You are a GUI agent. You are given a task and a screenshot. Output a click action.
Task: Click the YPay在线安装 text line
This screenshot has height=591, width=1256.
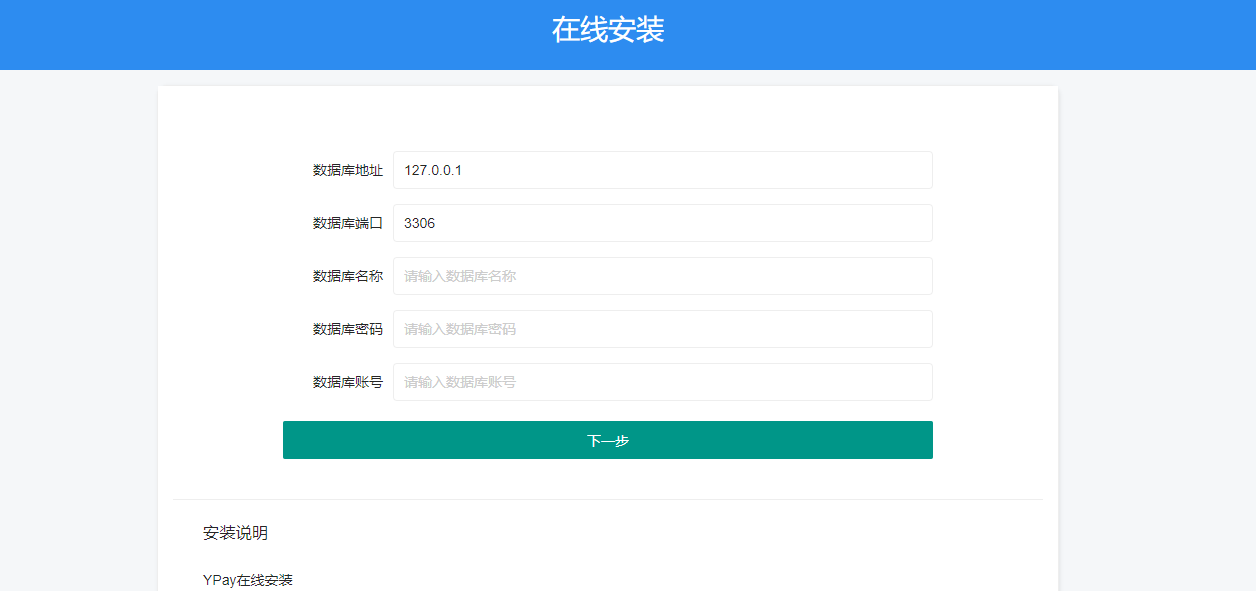coord(248,580)
